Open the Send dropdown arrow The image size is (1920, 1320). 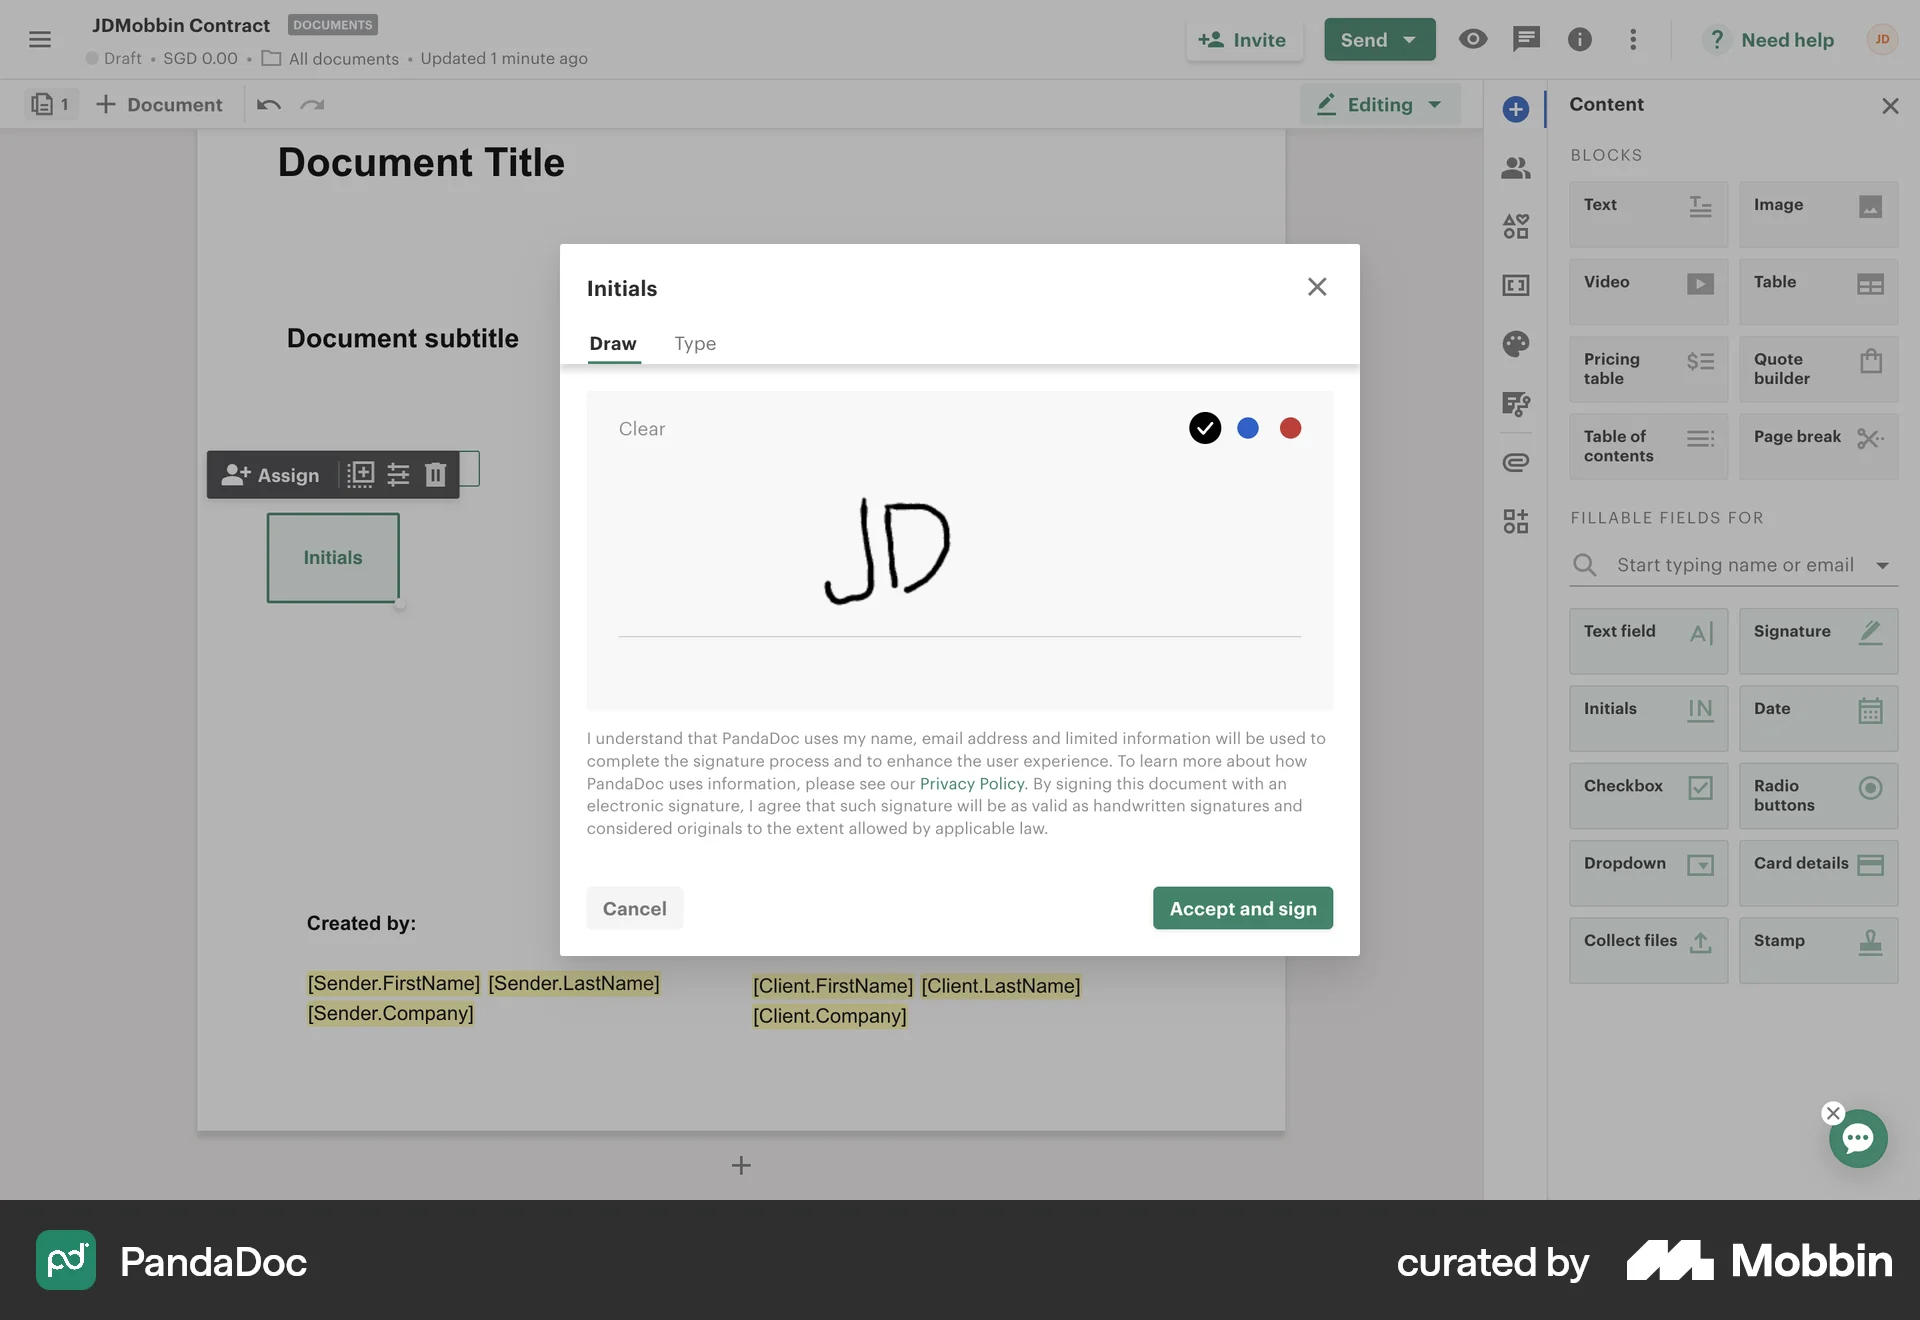[1410, 39]
